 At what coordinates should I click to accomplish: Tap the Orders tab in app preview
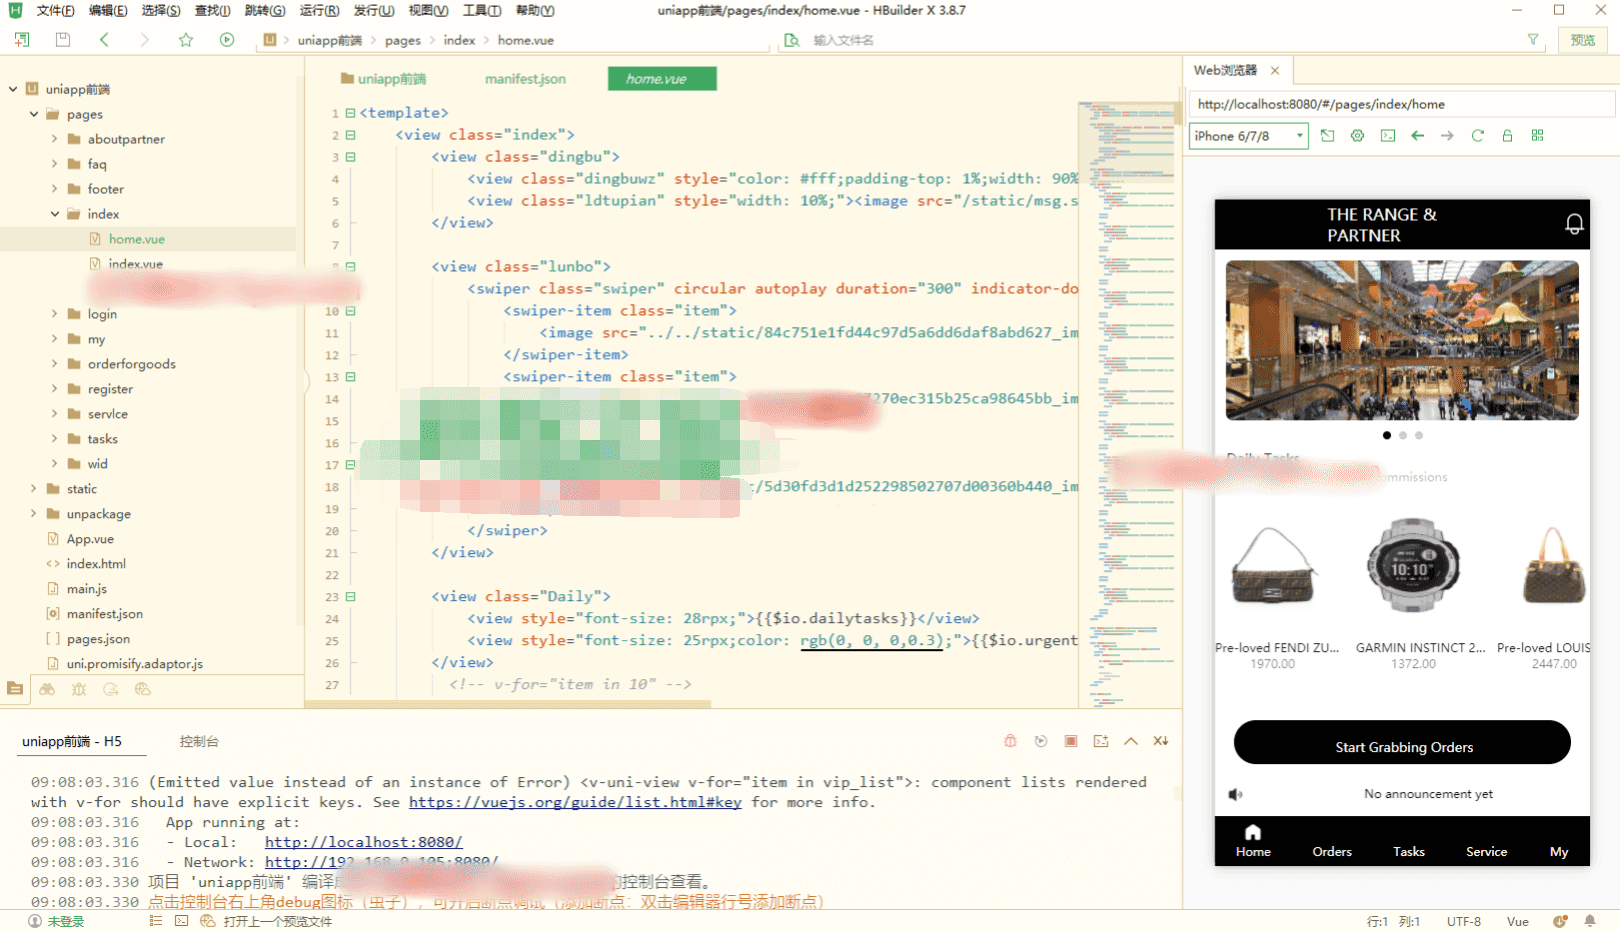[1332, 842]
